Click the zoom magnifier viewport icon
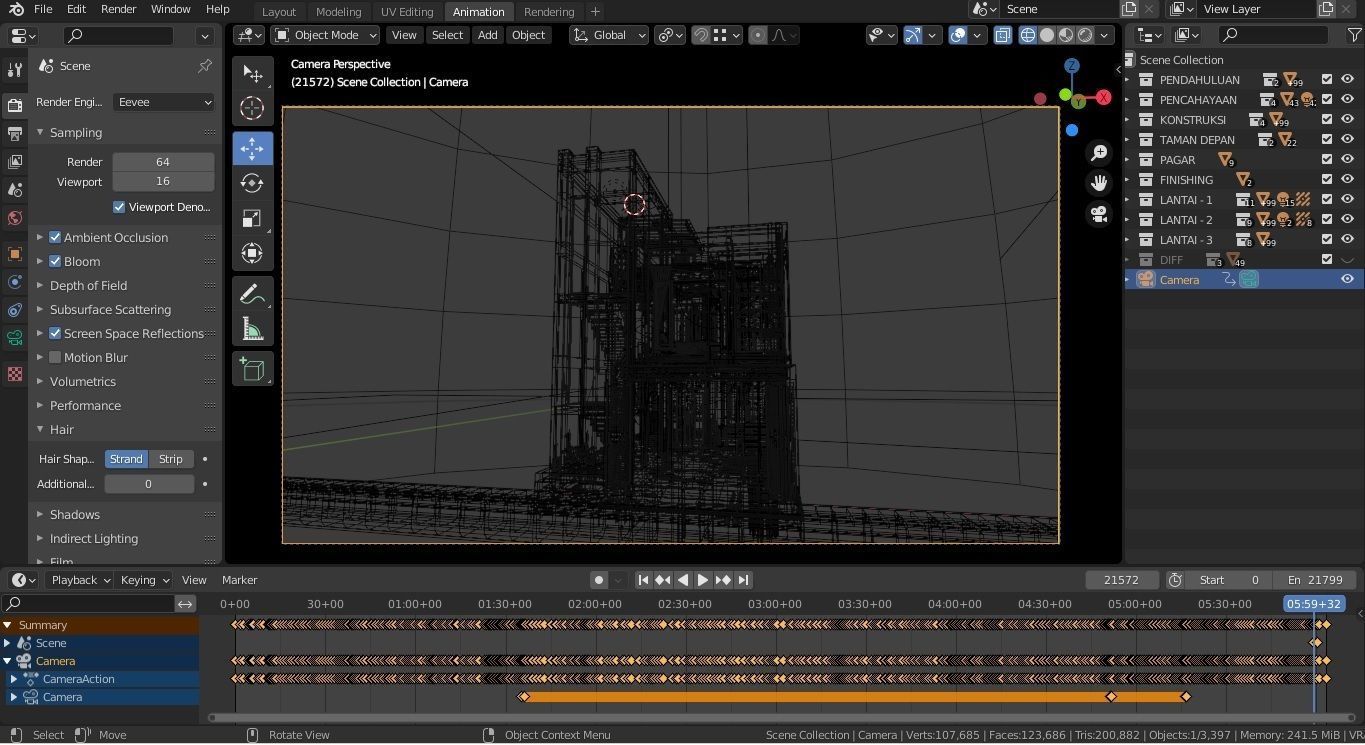Image resolution: width=1365 pixels, height=745 pixels. pyautogui.click(x=1099, y=152)
